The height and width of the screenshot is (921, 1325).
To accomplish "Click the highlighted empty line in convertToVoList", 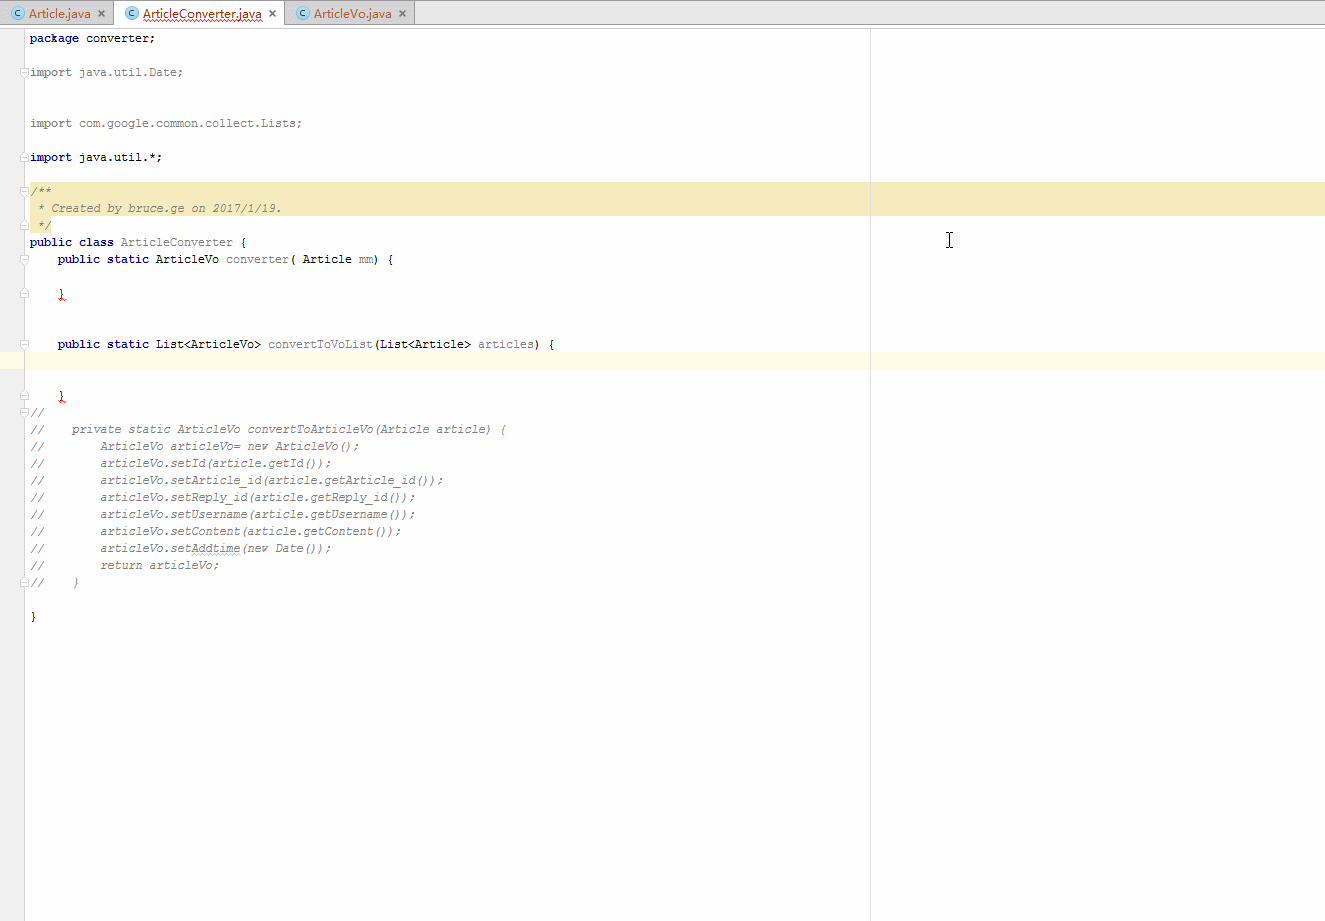I will pyautogui.click(x=300, y=360).
